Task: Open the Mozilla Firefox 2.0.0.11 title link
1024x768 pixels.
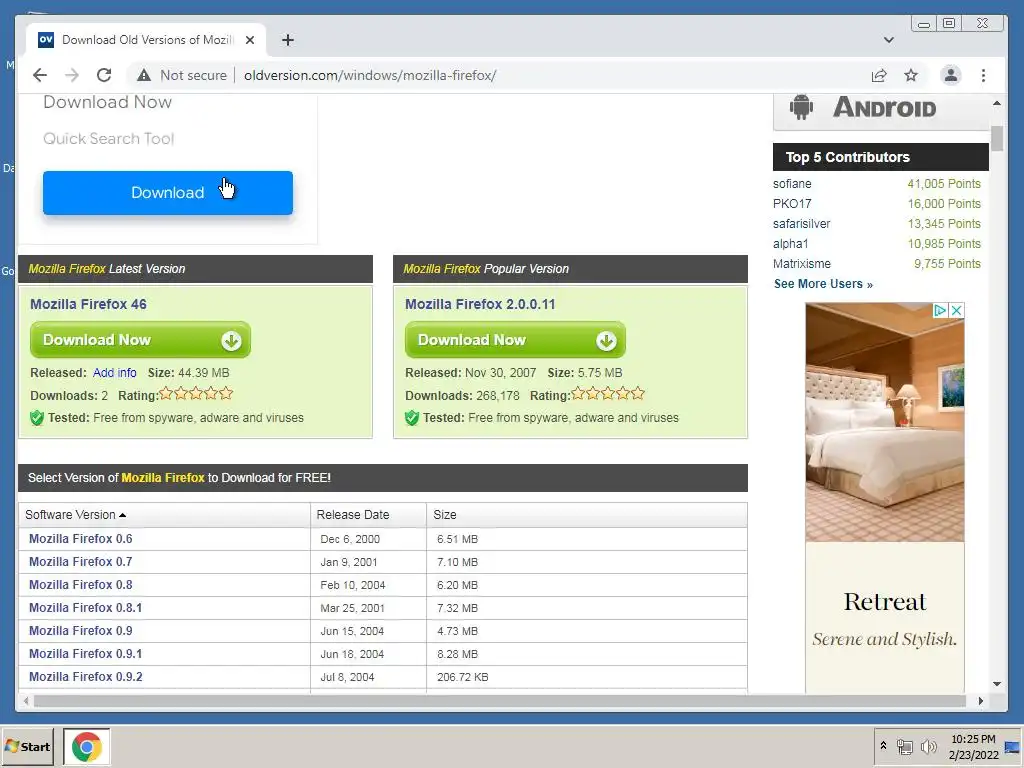Action: [480, 304]
